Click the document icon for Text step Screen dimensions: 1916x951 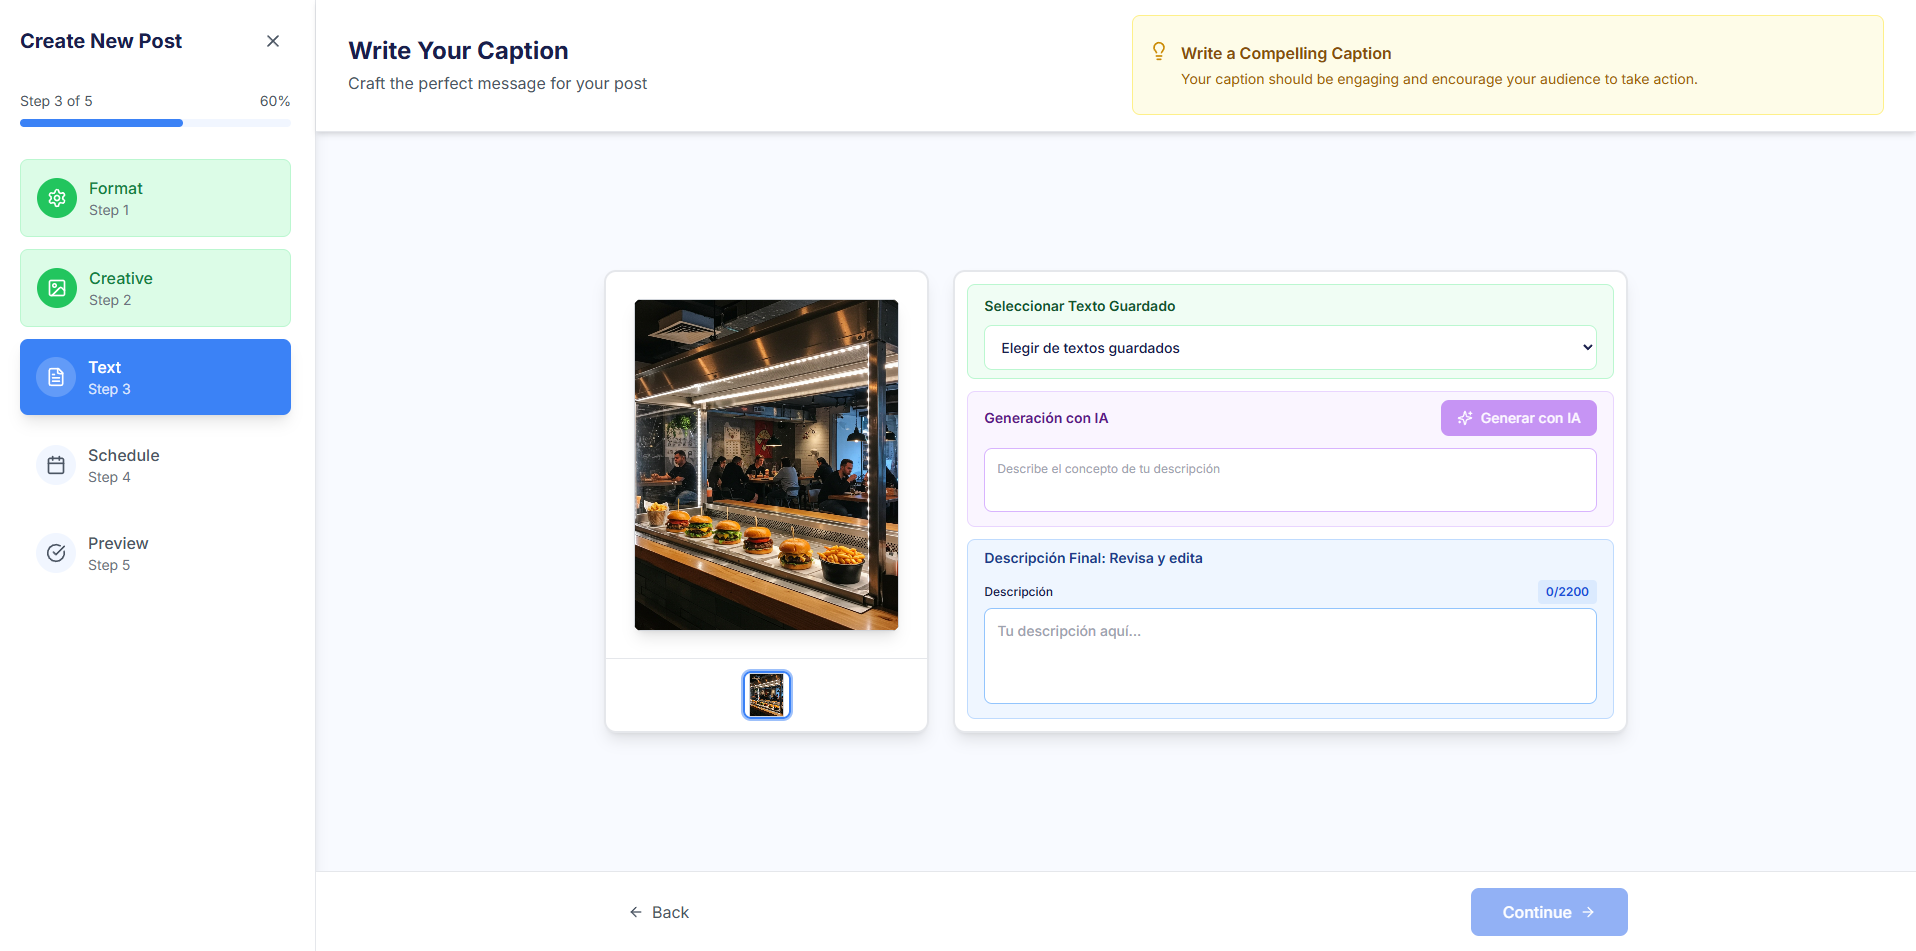[56, 377]
